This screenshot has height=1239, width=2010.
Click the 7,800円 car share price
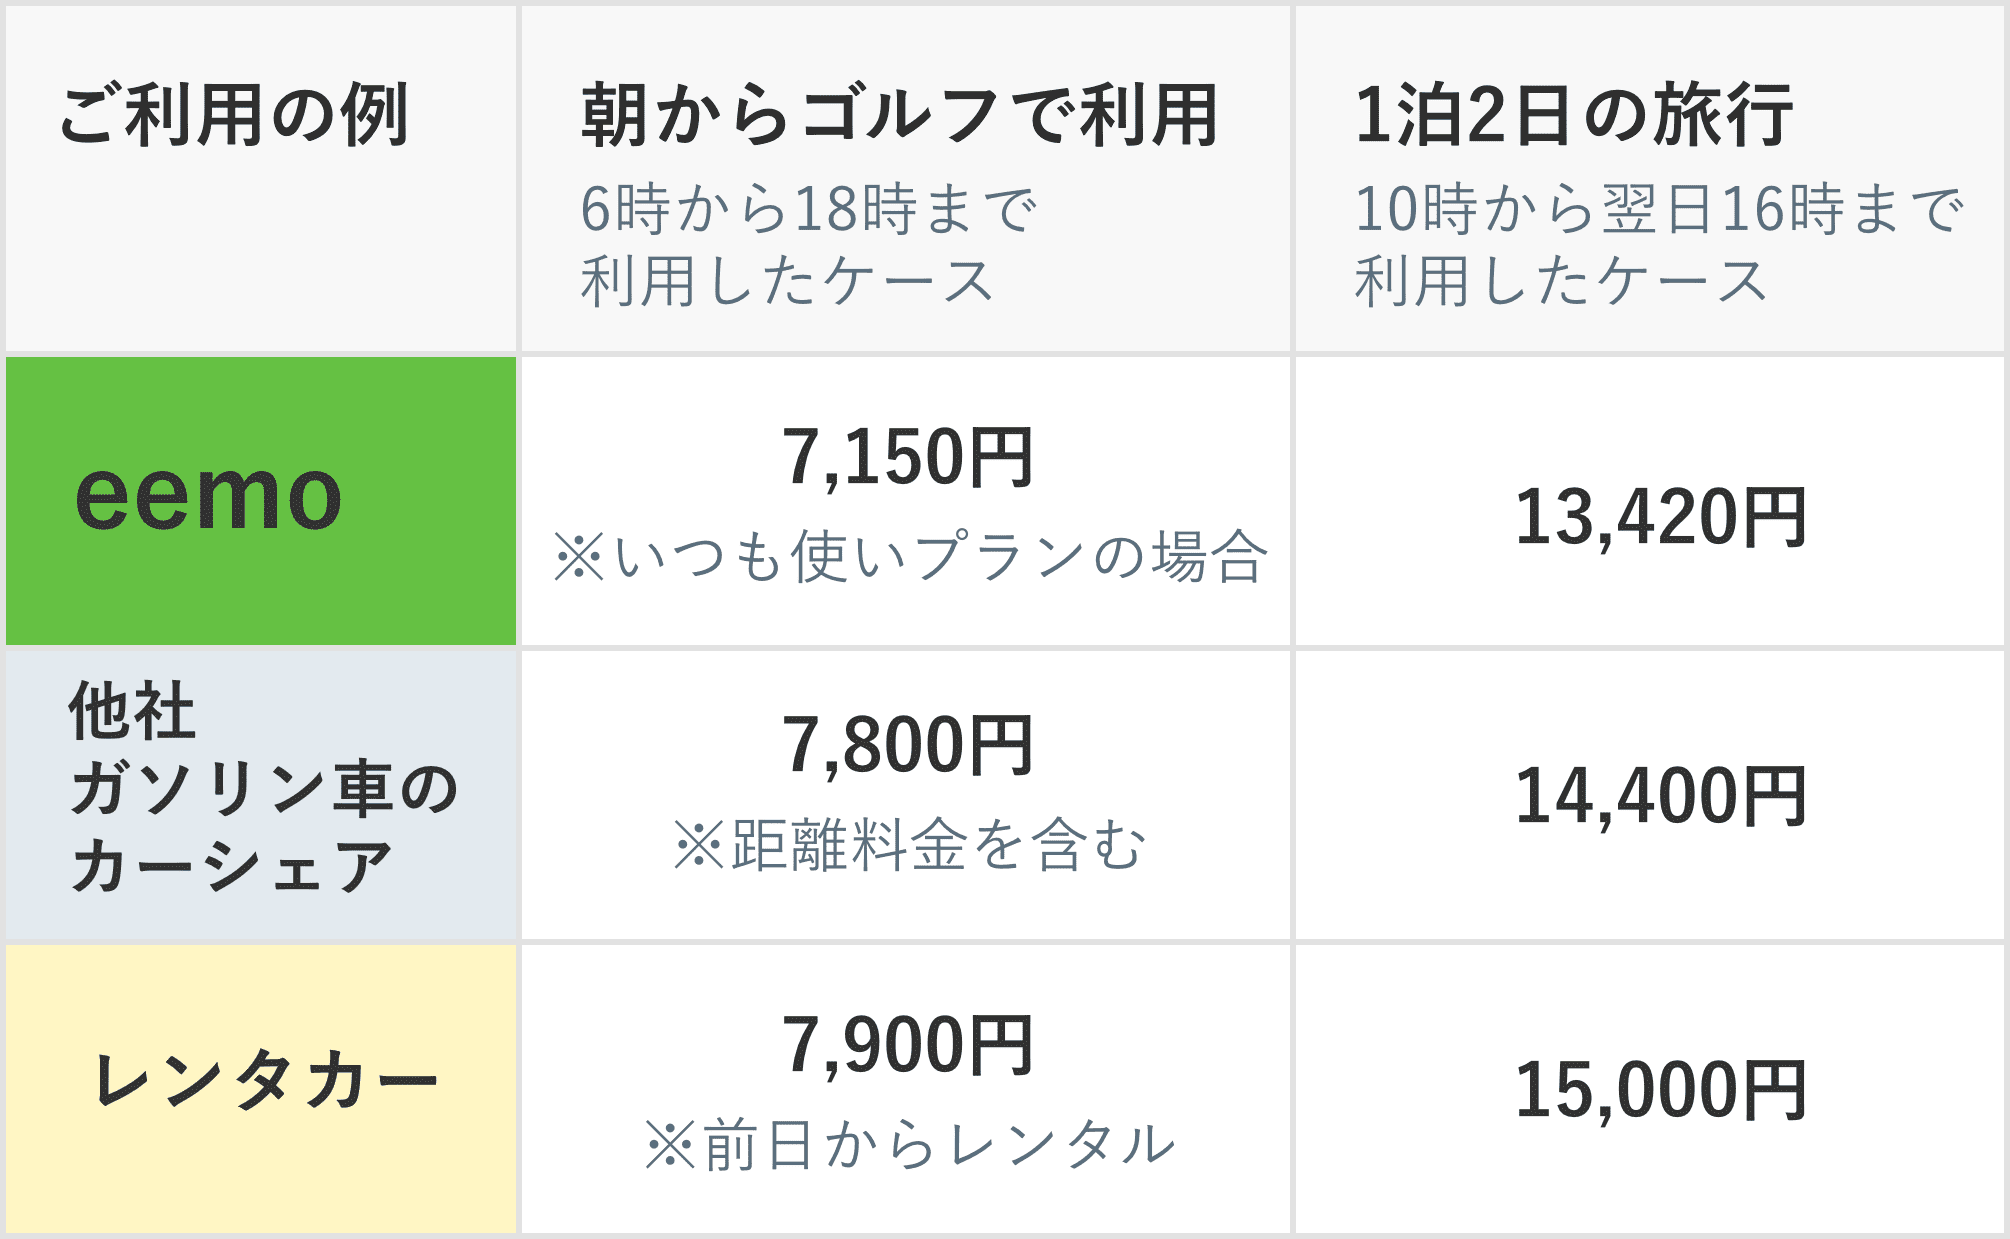(908, 746)
